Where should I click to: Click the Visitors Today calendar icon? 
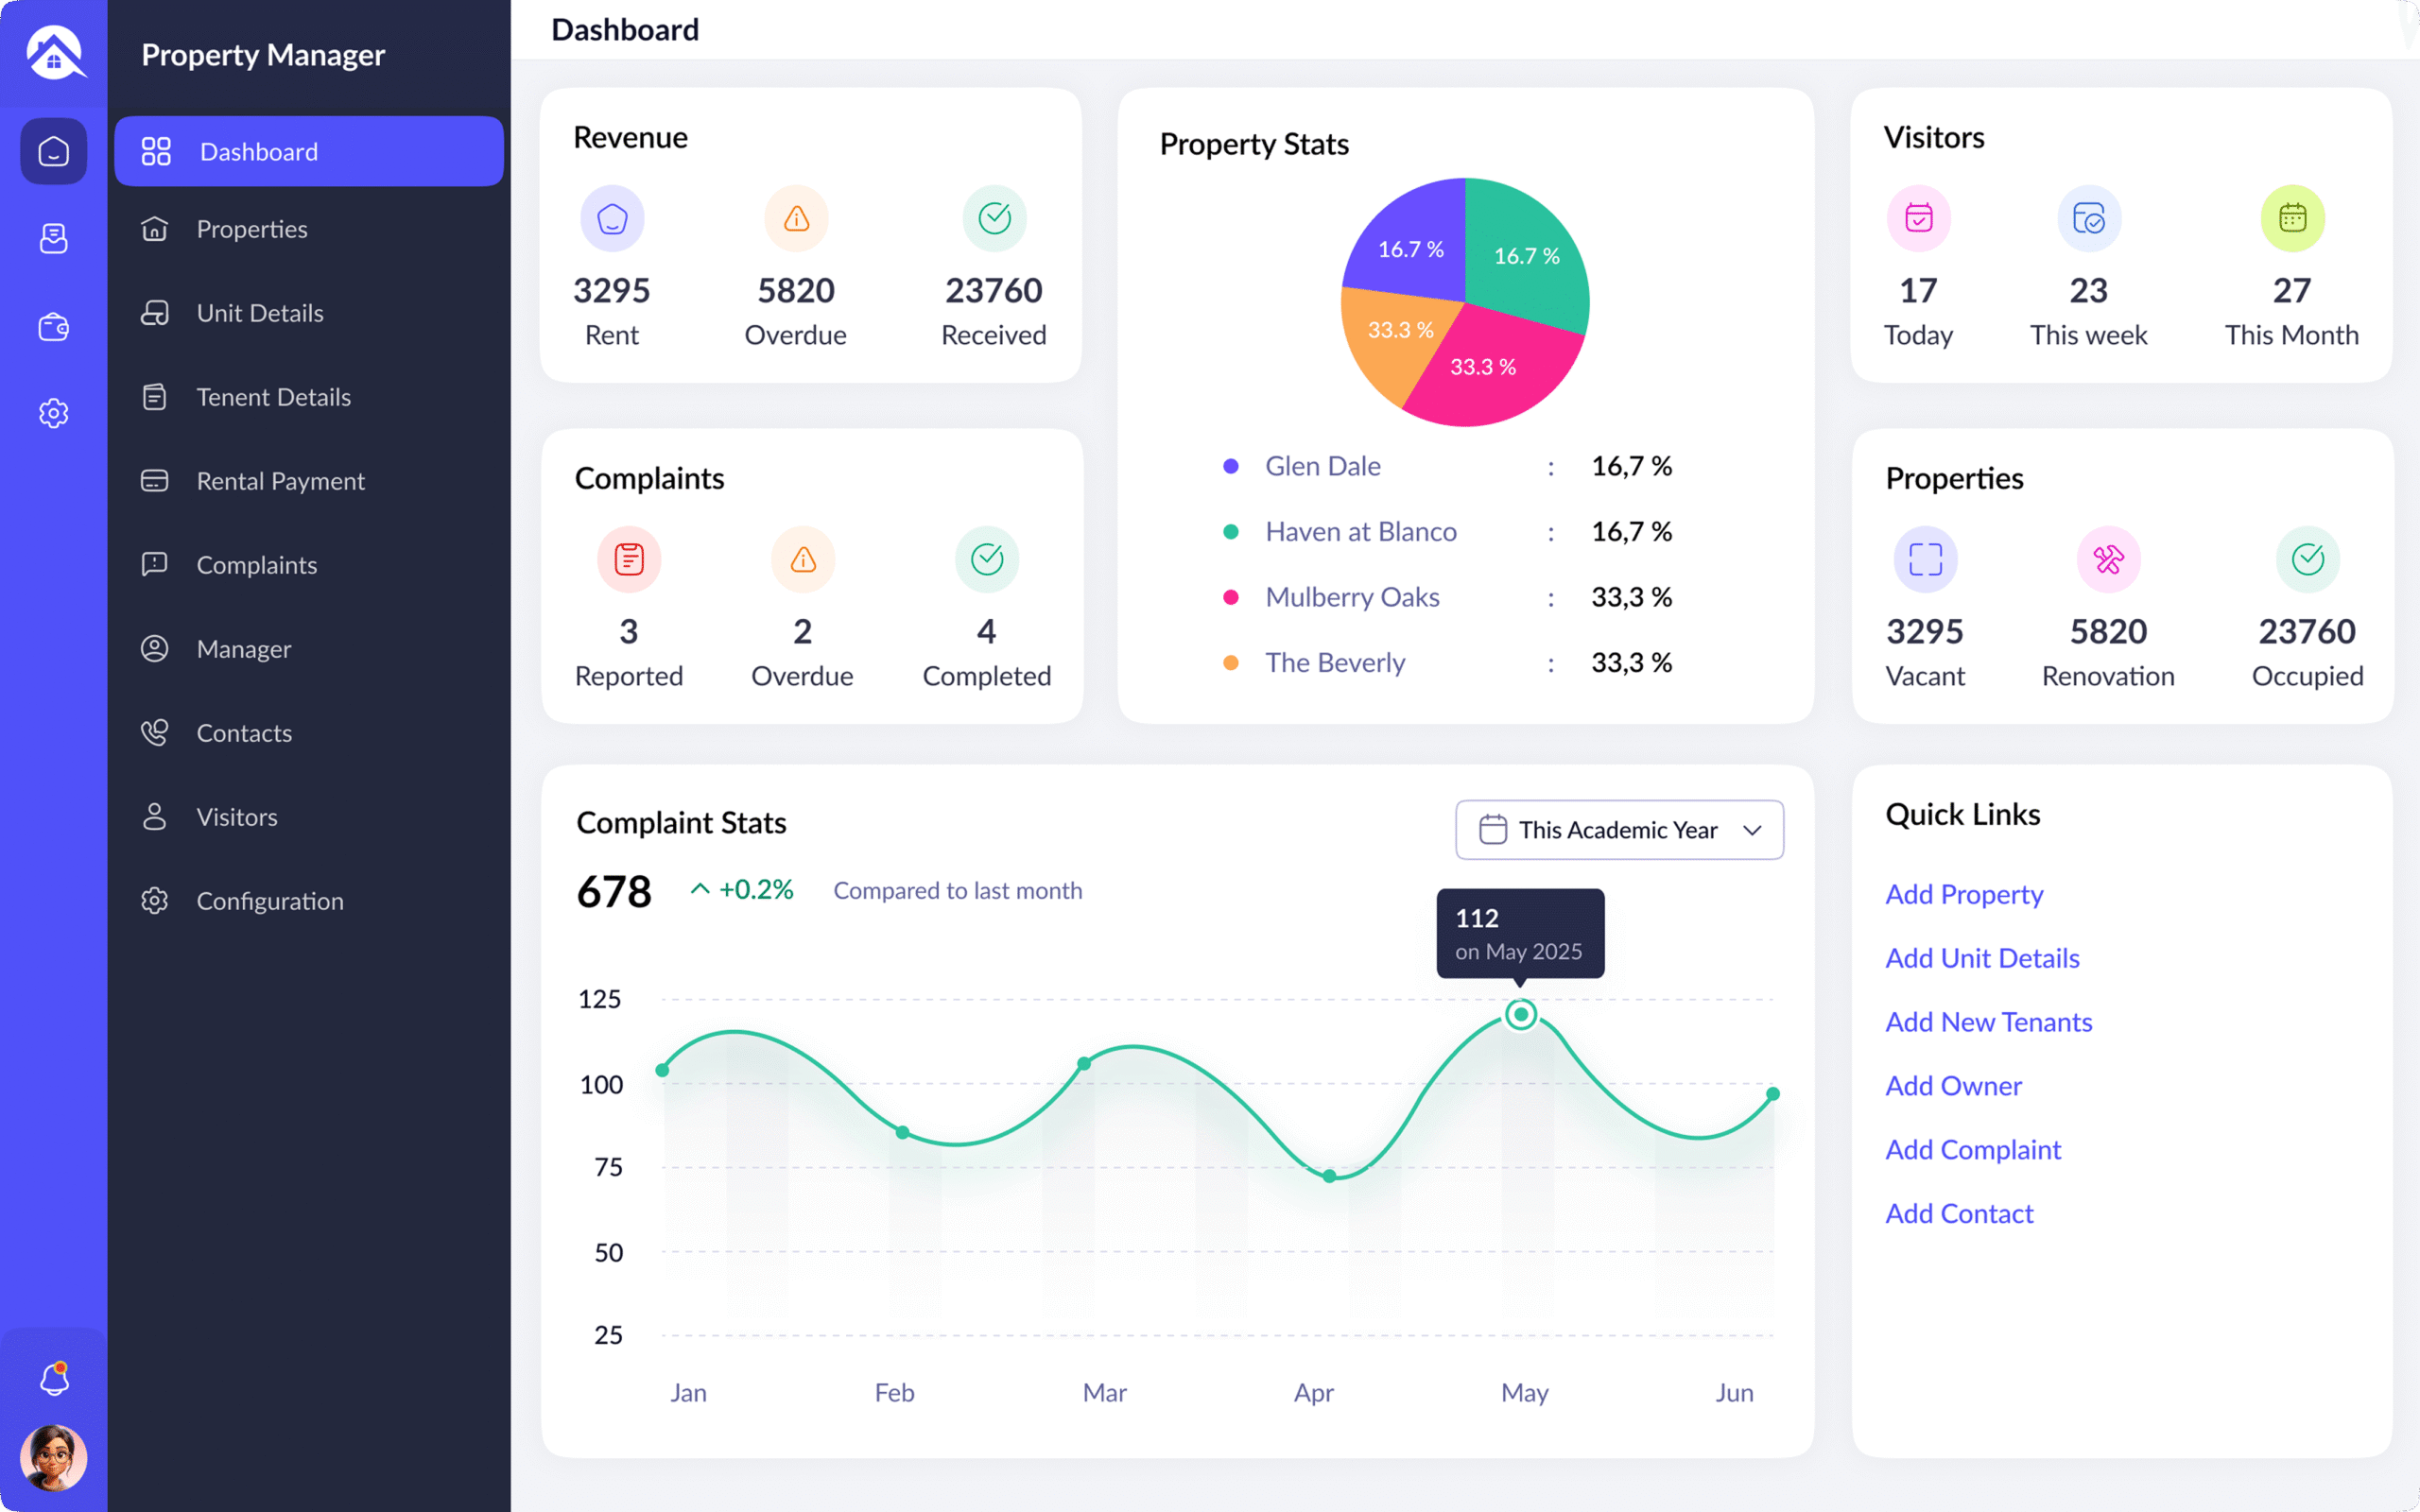[x=1918, y=218]
